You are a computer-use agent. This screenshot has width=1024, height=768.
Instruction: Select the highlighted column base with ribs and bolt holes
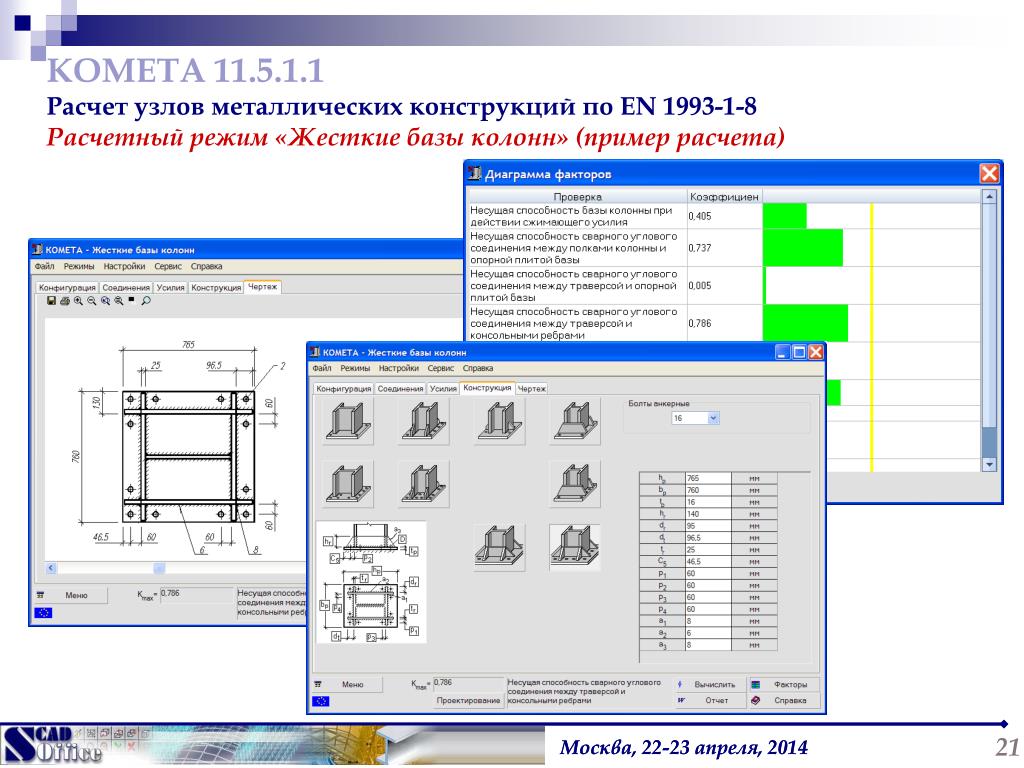click(574, 547)
